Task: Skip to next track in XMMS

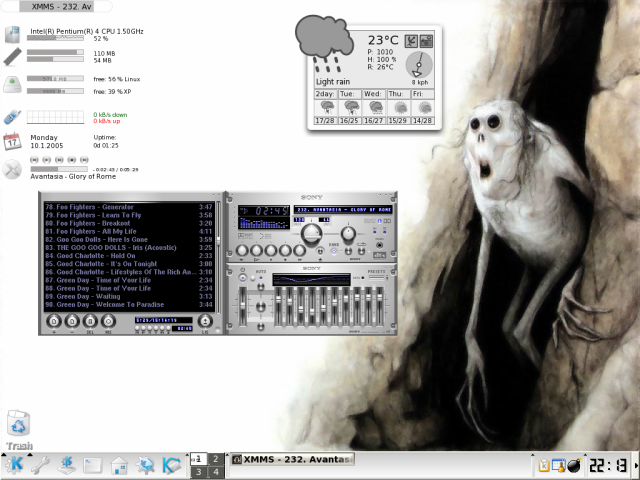Action: pos(299,250)
